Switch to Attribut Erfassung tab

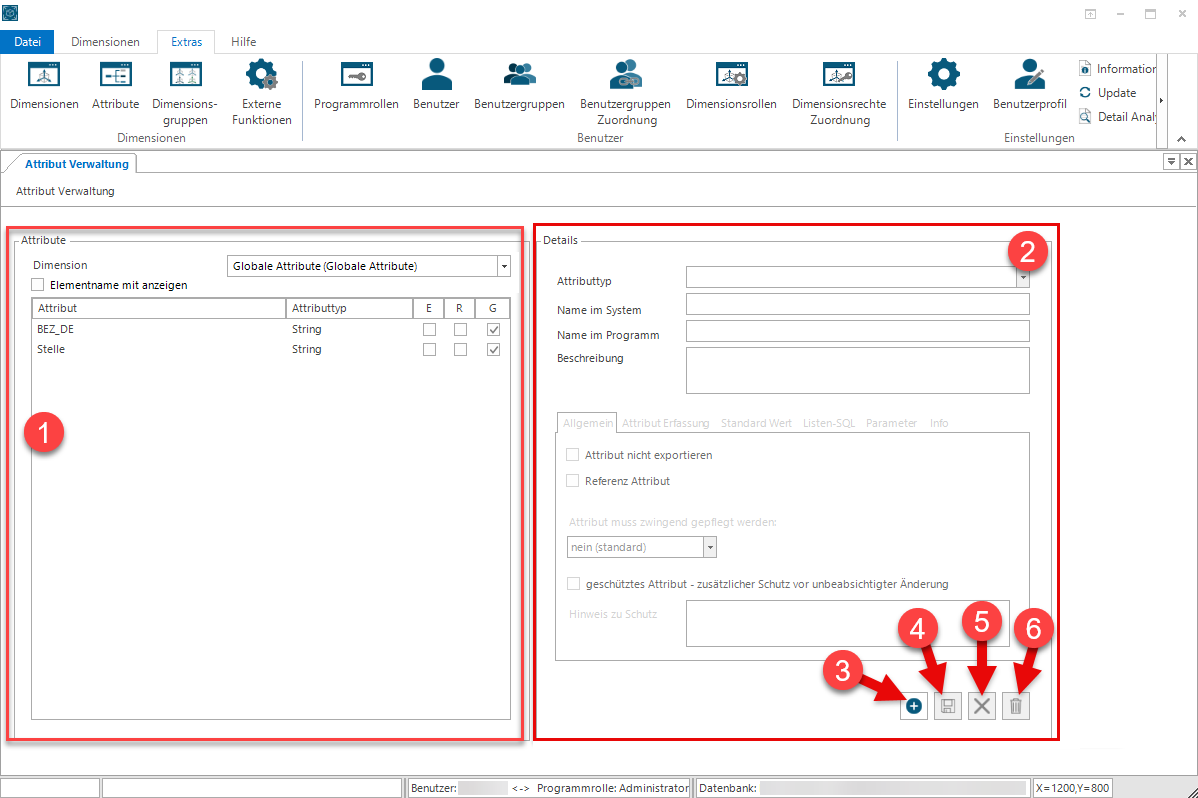coord(665,423)
